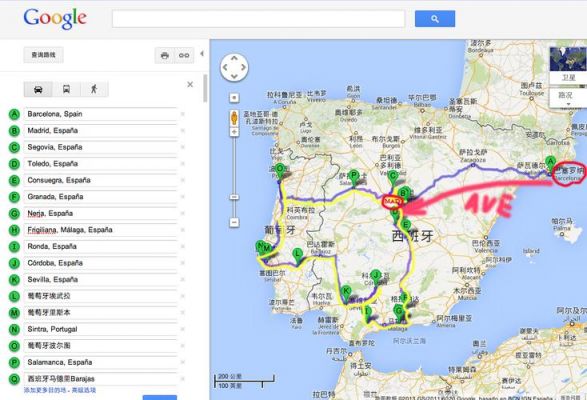Focus the Google Maps search box
The width and height of the screenshot is (587, 400).
[258, 19]
